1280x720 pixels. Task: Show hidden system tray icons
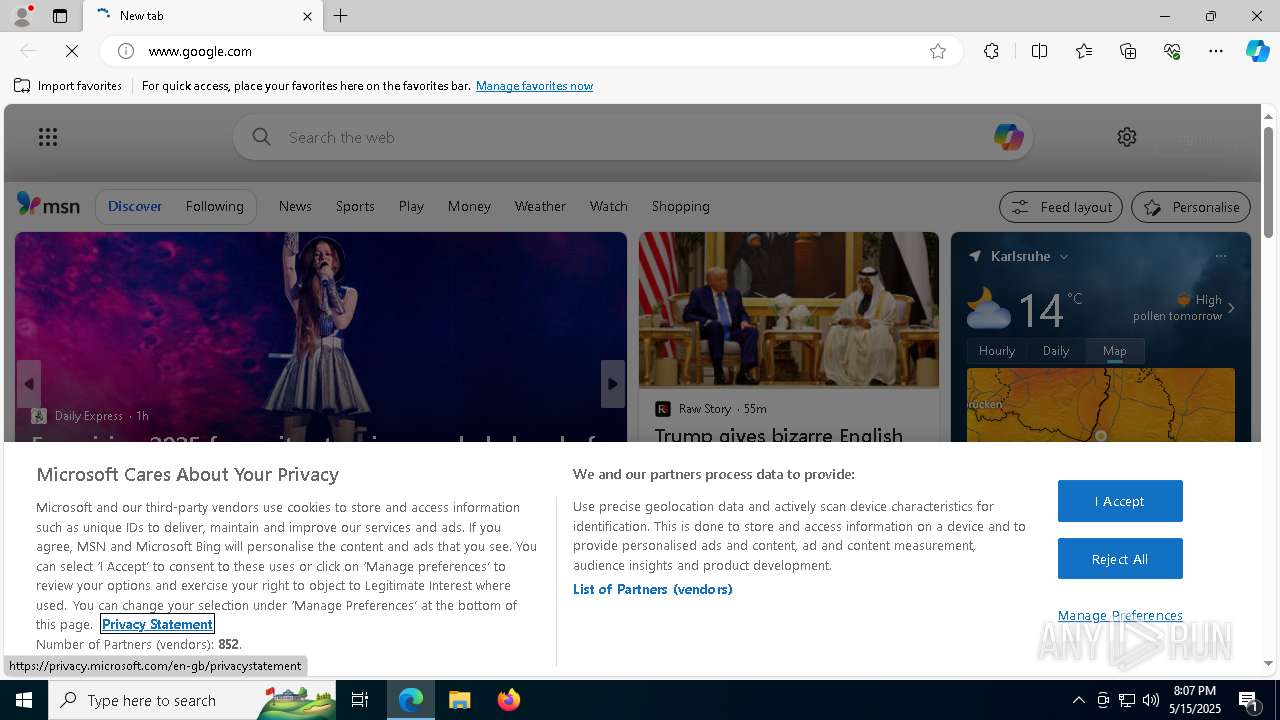pyautogui.click(x=1079, y=700)
